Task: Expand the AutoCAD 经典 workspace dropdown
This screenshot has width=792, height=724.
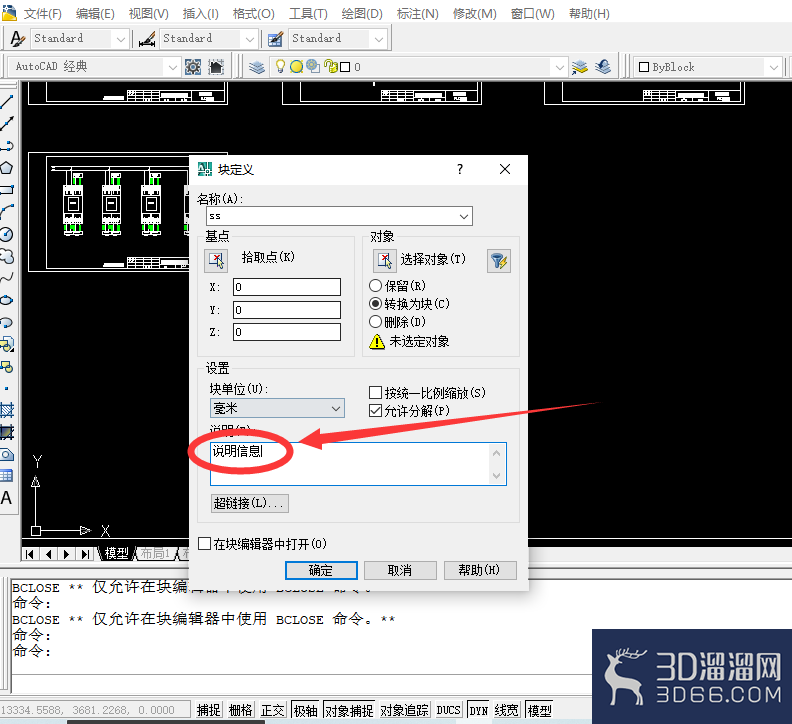Action: click(173, 67)
